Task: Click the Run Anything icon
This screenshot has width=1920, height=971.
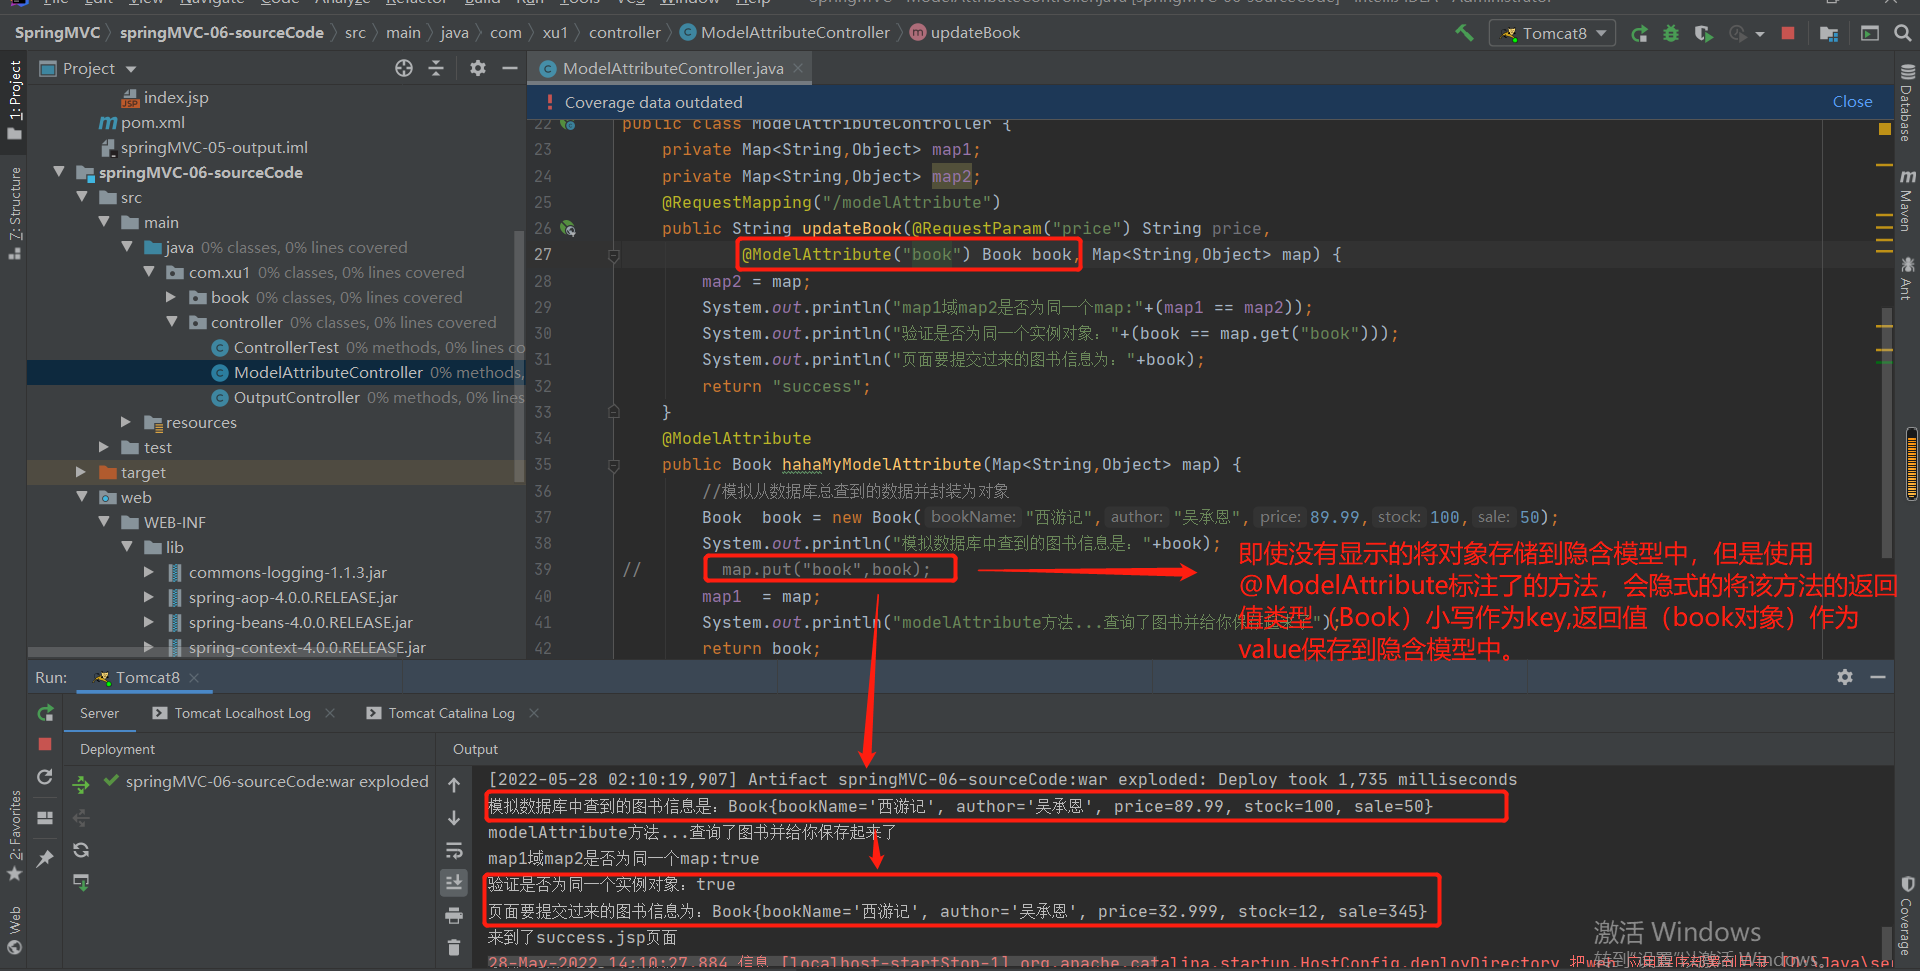Action: pos(1870,33)
